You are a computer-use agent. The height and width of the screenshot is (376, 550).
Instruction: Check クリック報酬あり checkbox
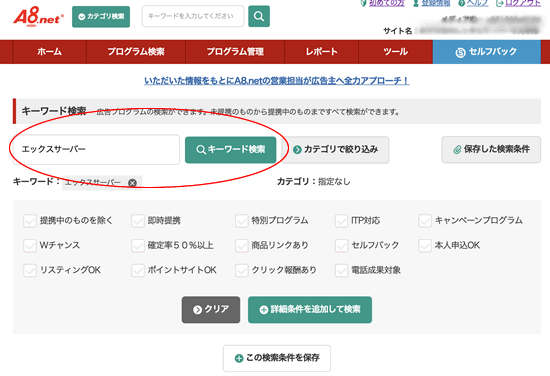point(242,270)
